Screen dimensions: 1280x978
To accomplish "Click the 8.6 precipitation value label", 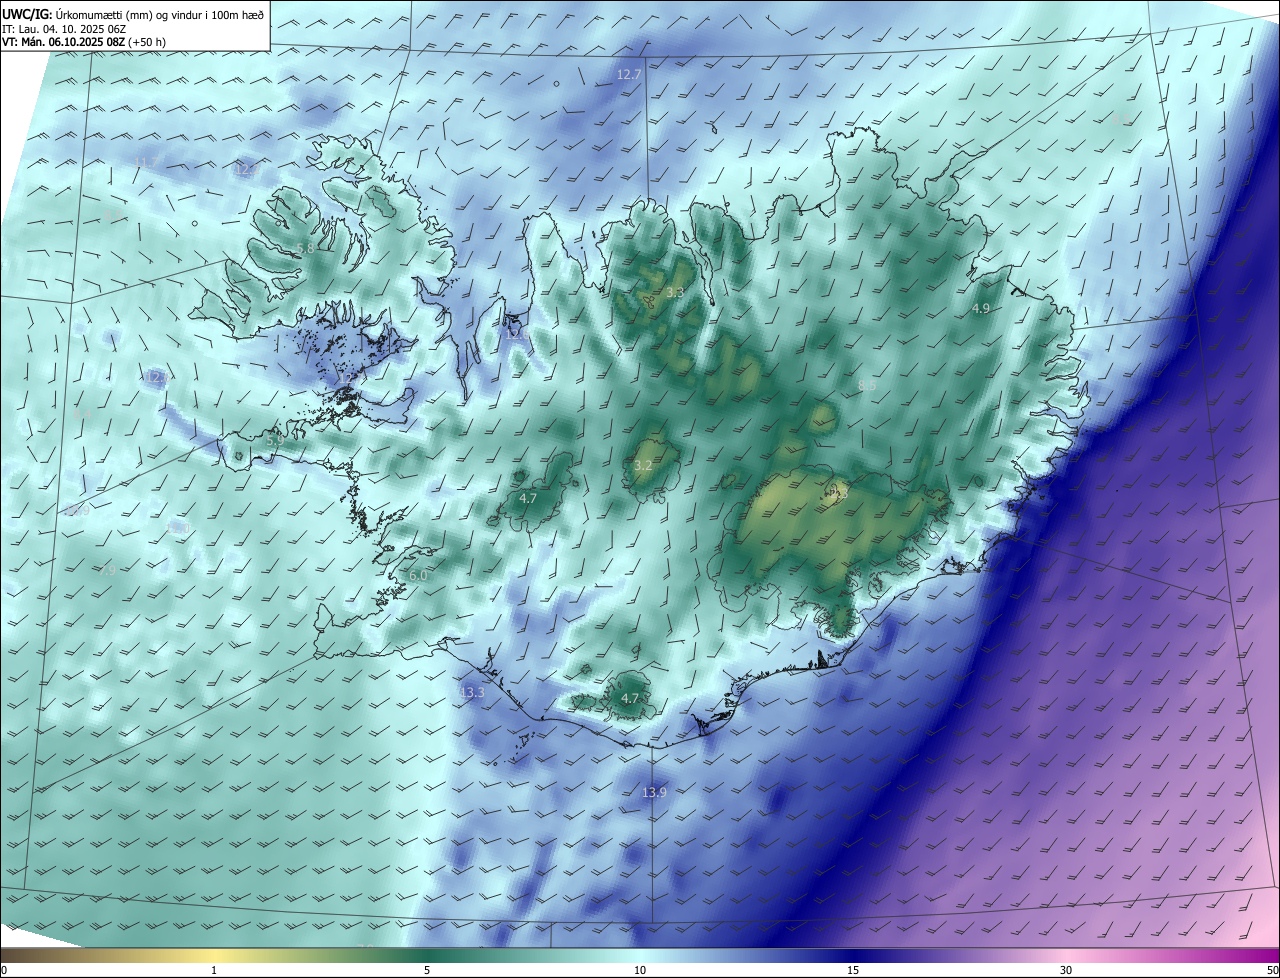I will point(867,385).
